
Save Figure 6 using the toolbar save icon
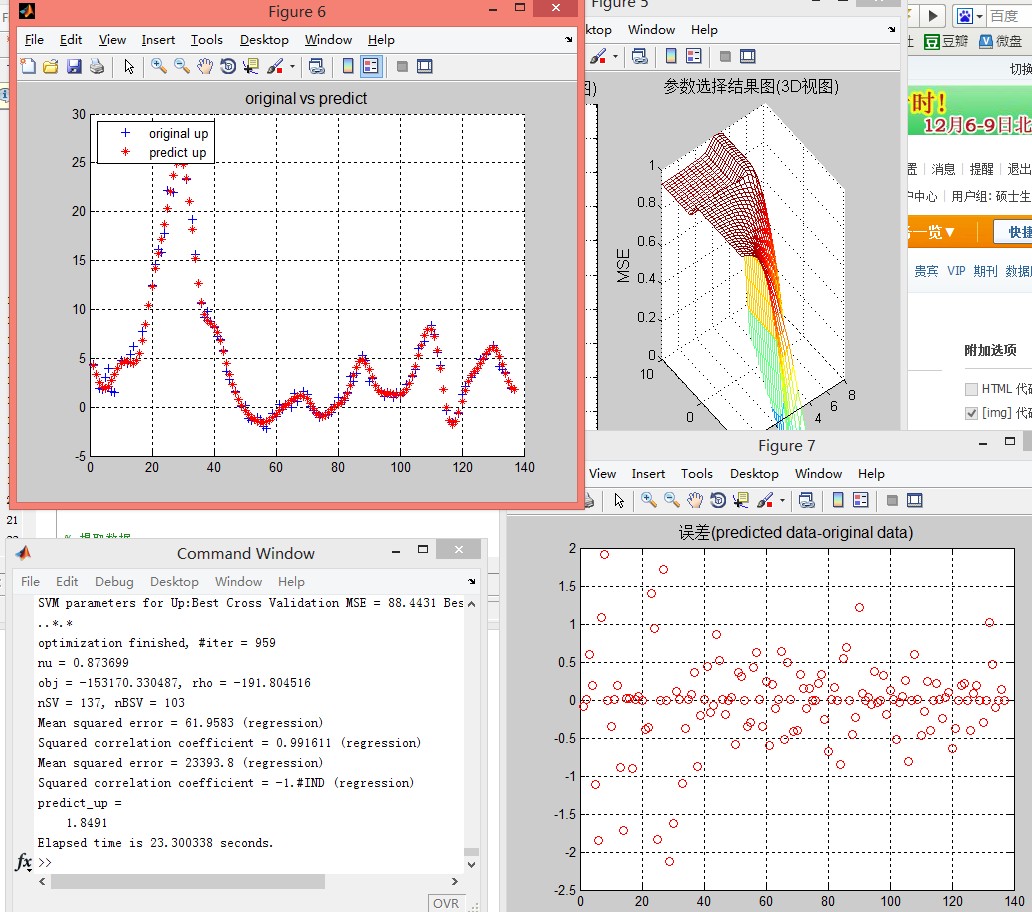(x=73, y=68)
